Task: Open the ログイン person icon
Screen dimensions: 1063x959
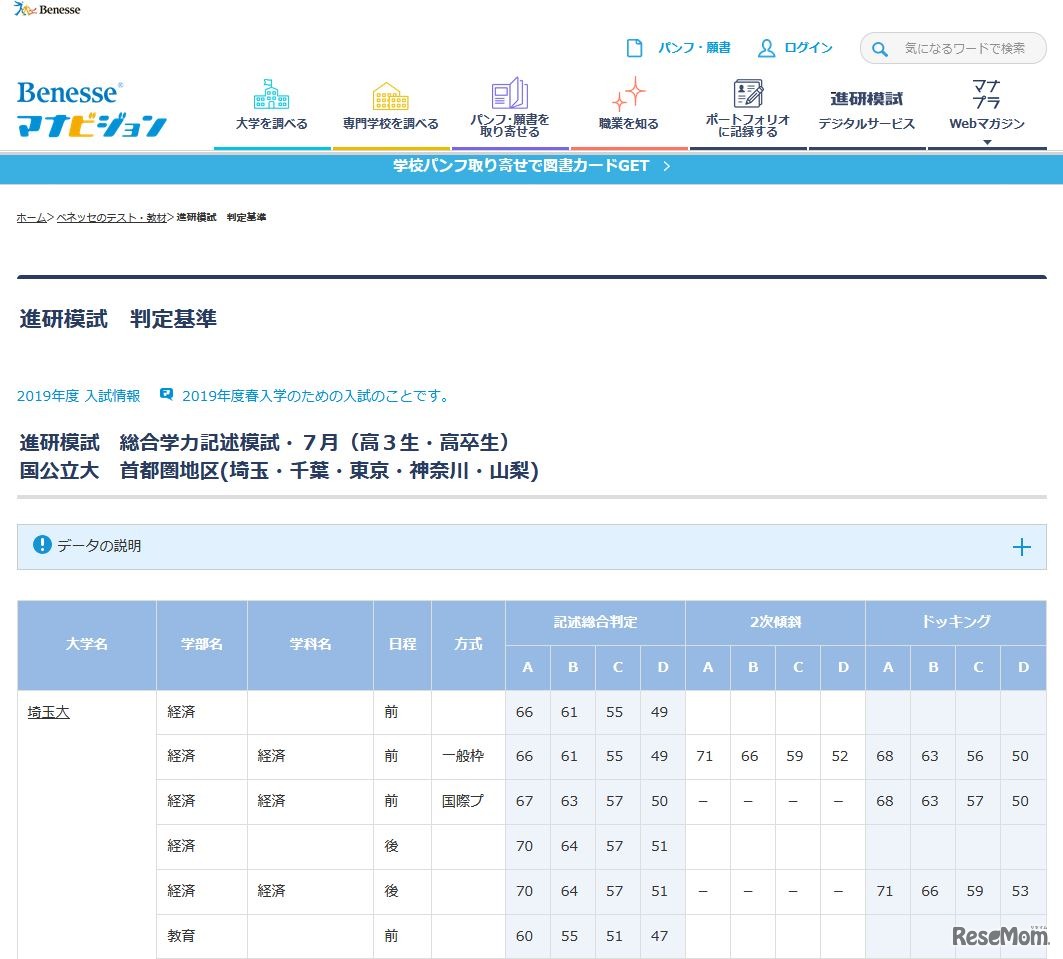Action: coord(766,47)
